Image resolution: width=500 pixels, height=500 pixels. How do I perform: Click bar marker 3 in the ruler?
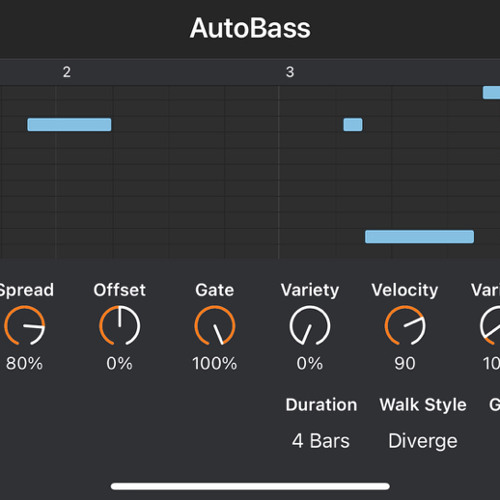coord(290,72)
